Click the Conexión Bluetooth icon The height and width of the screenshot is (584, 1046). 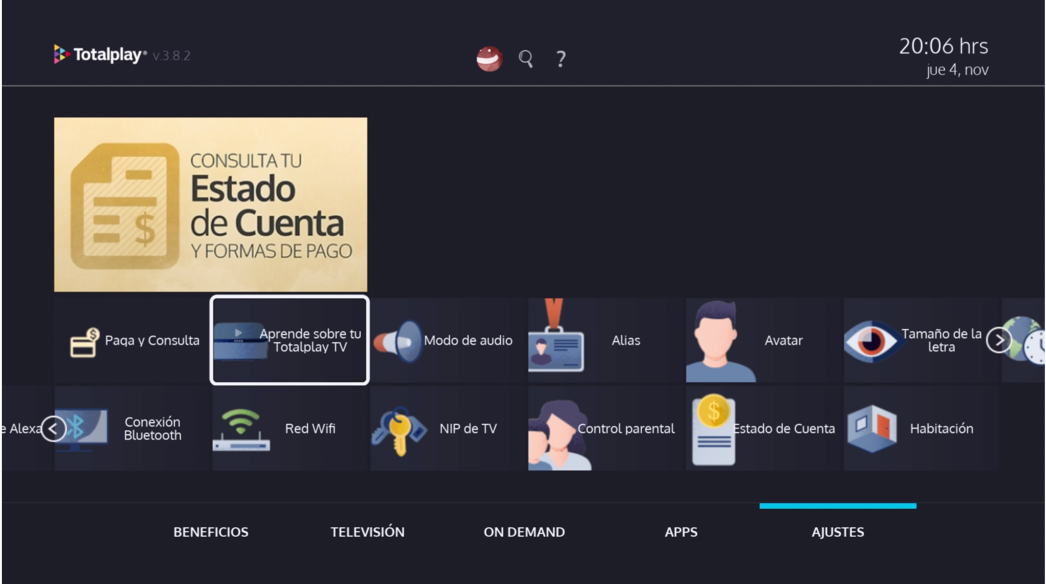point(82,428)
